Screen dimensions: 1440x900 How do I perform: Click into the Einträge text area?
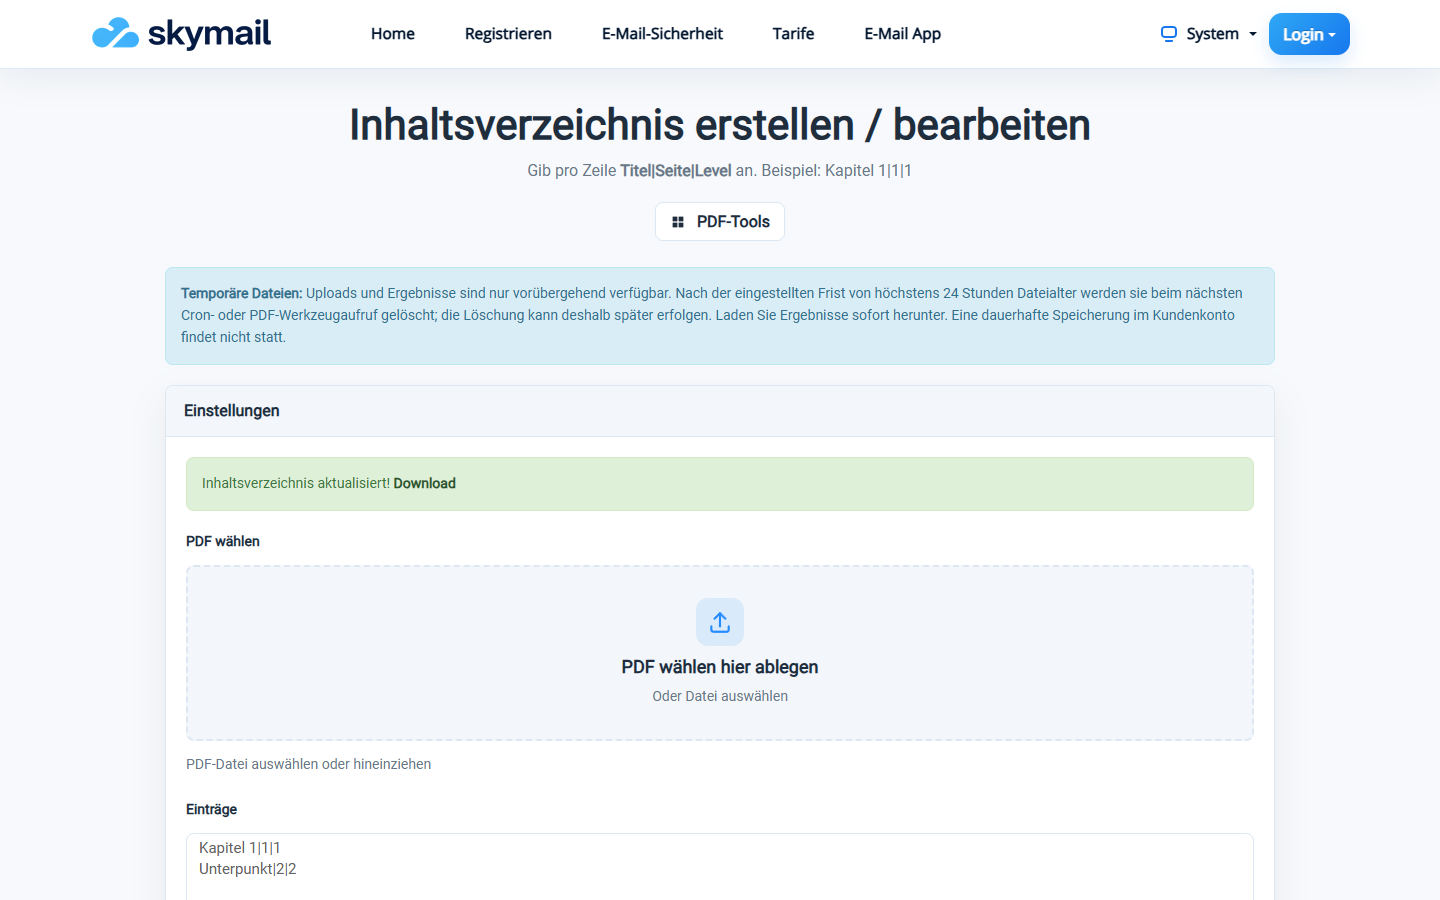click(x=720, y=866)
